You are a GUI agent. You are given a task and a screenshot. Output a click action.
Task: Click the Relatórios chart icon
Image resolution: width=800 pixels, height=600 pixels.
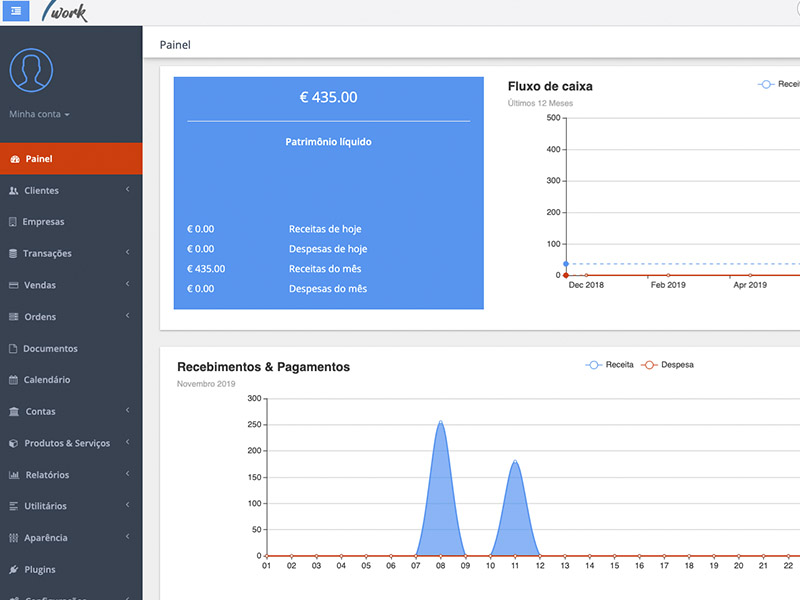point(13,475)
